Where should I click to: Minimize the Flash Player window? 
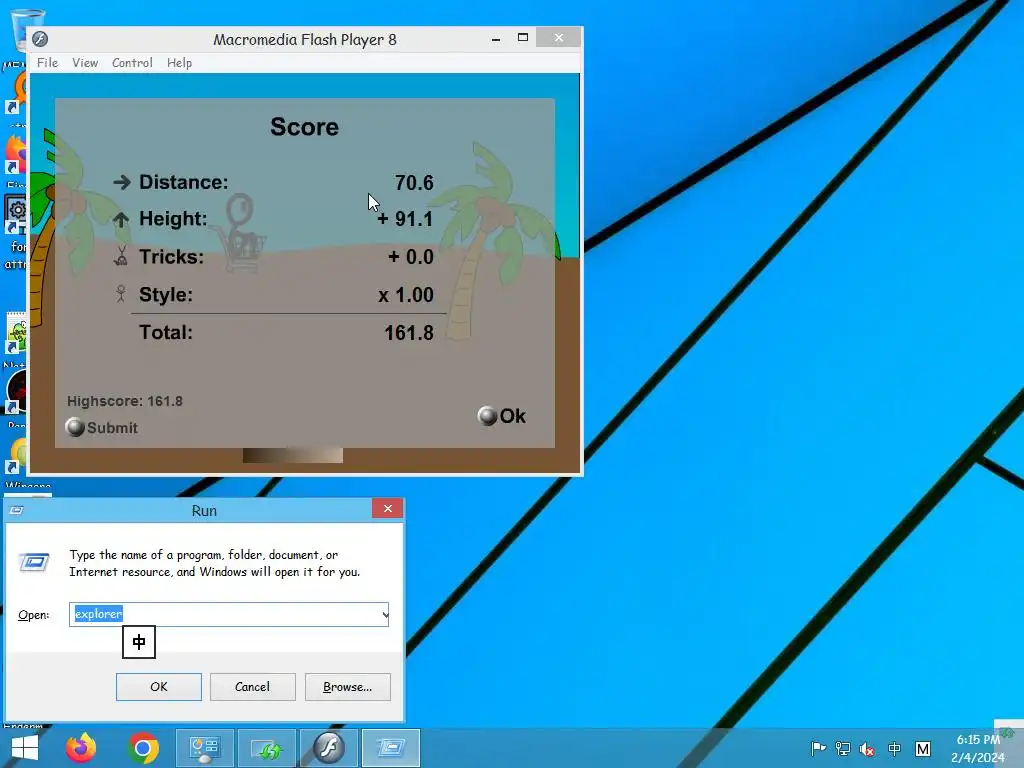pos(496,39)
